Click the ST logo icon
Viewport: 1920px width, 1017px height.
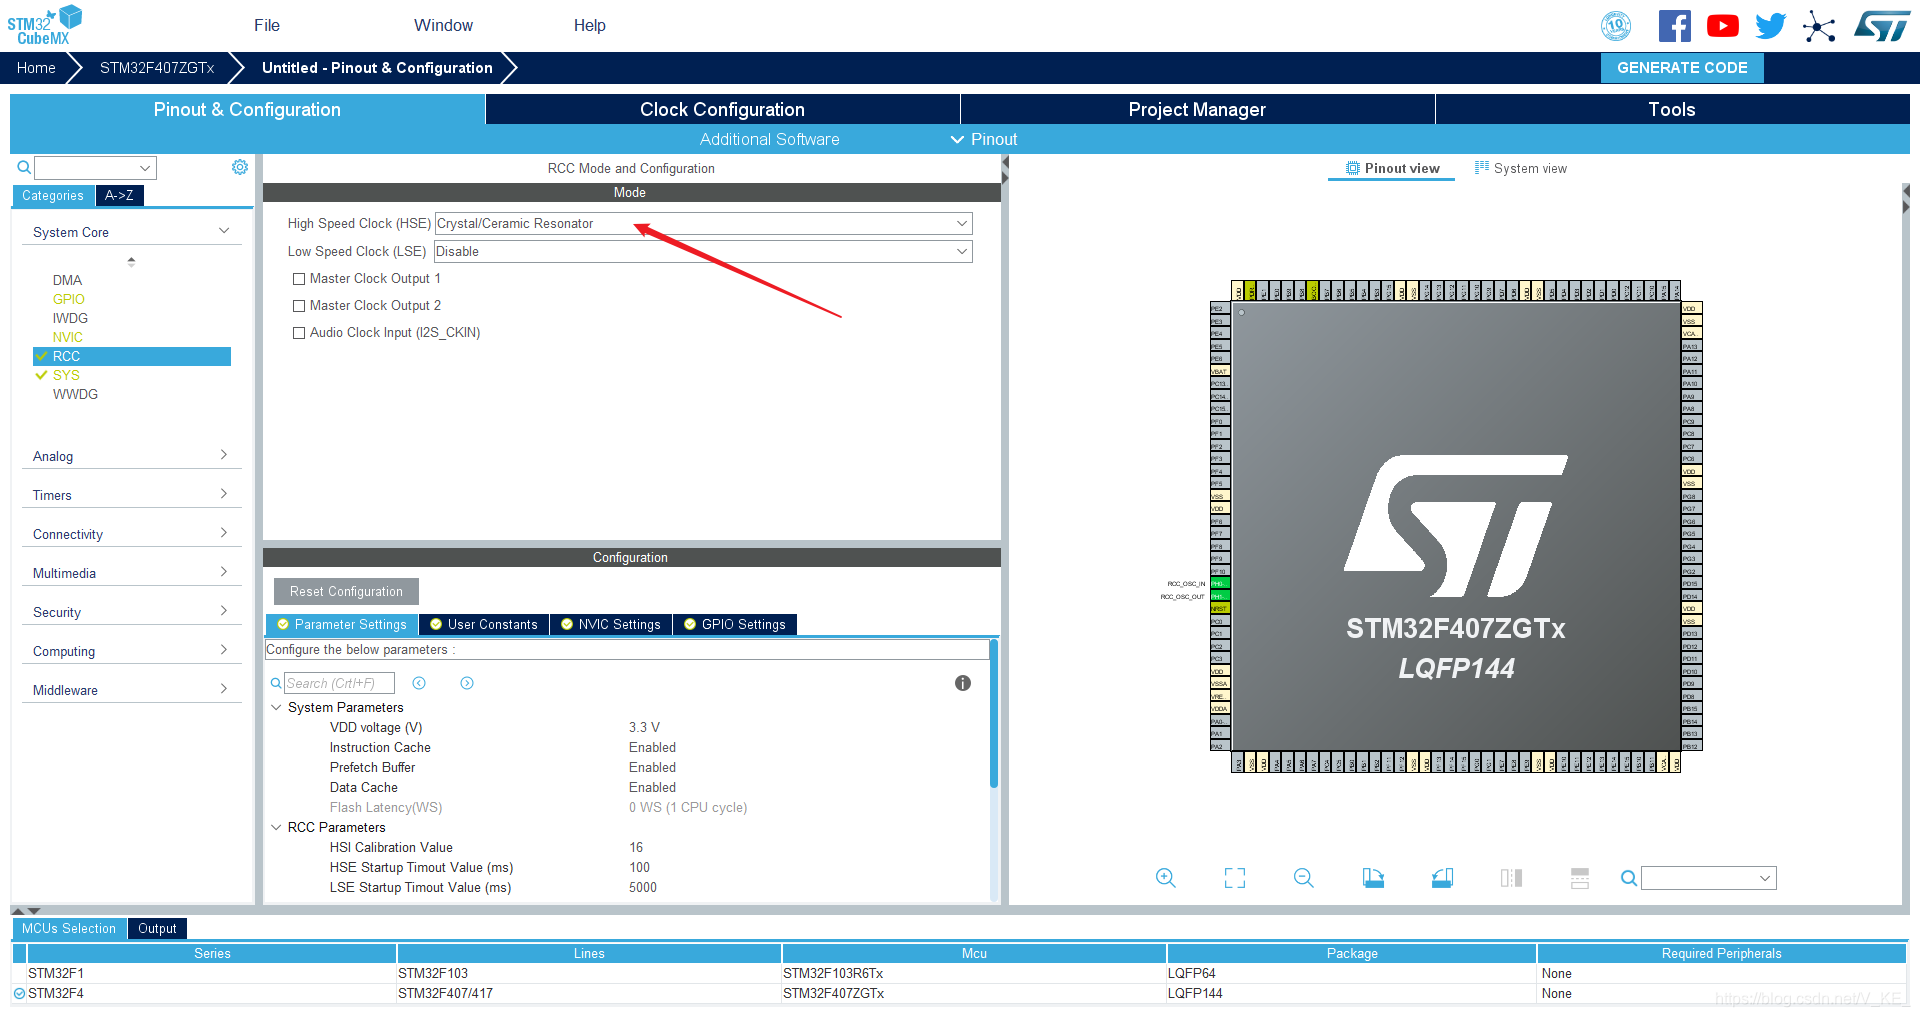[1882, 26]
